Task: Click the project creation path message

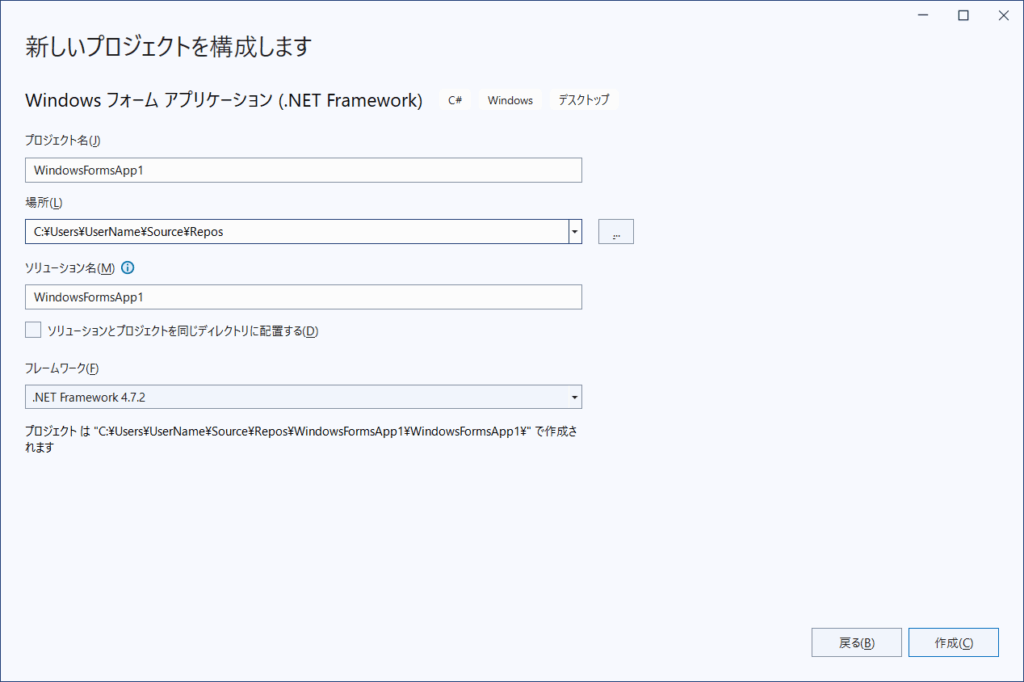Action: click(x=301, y=439)
